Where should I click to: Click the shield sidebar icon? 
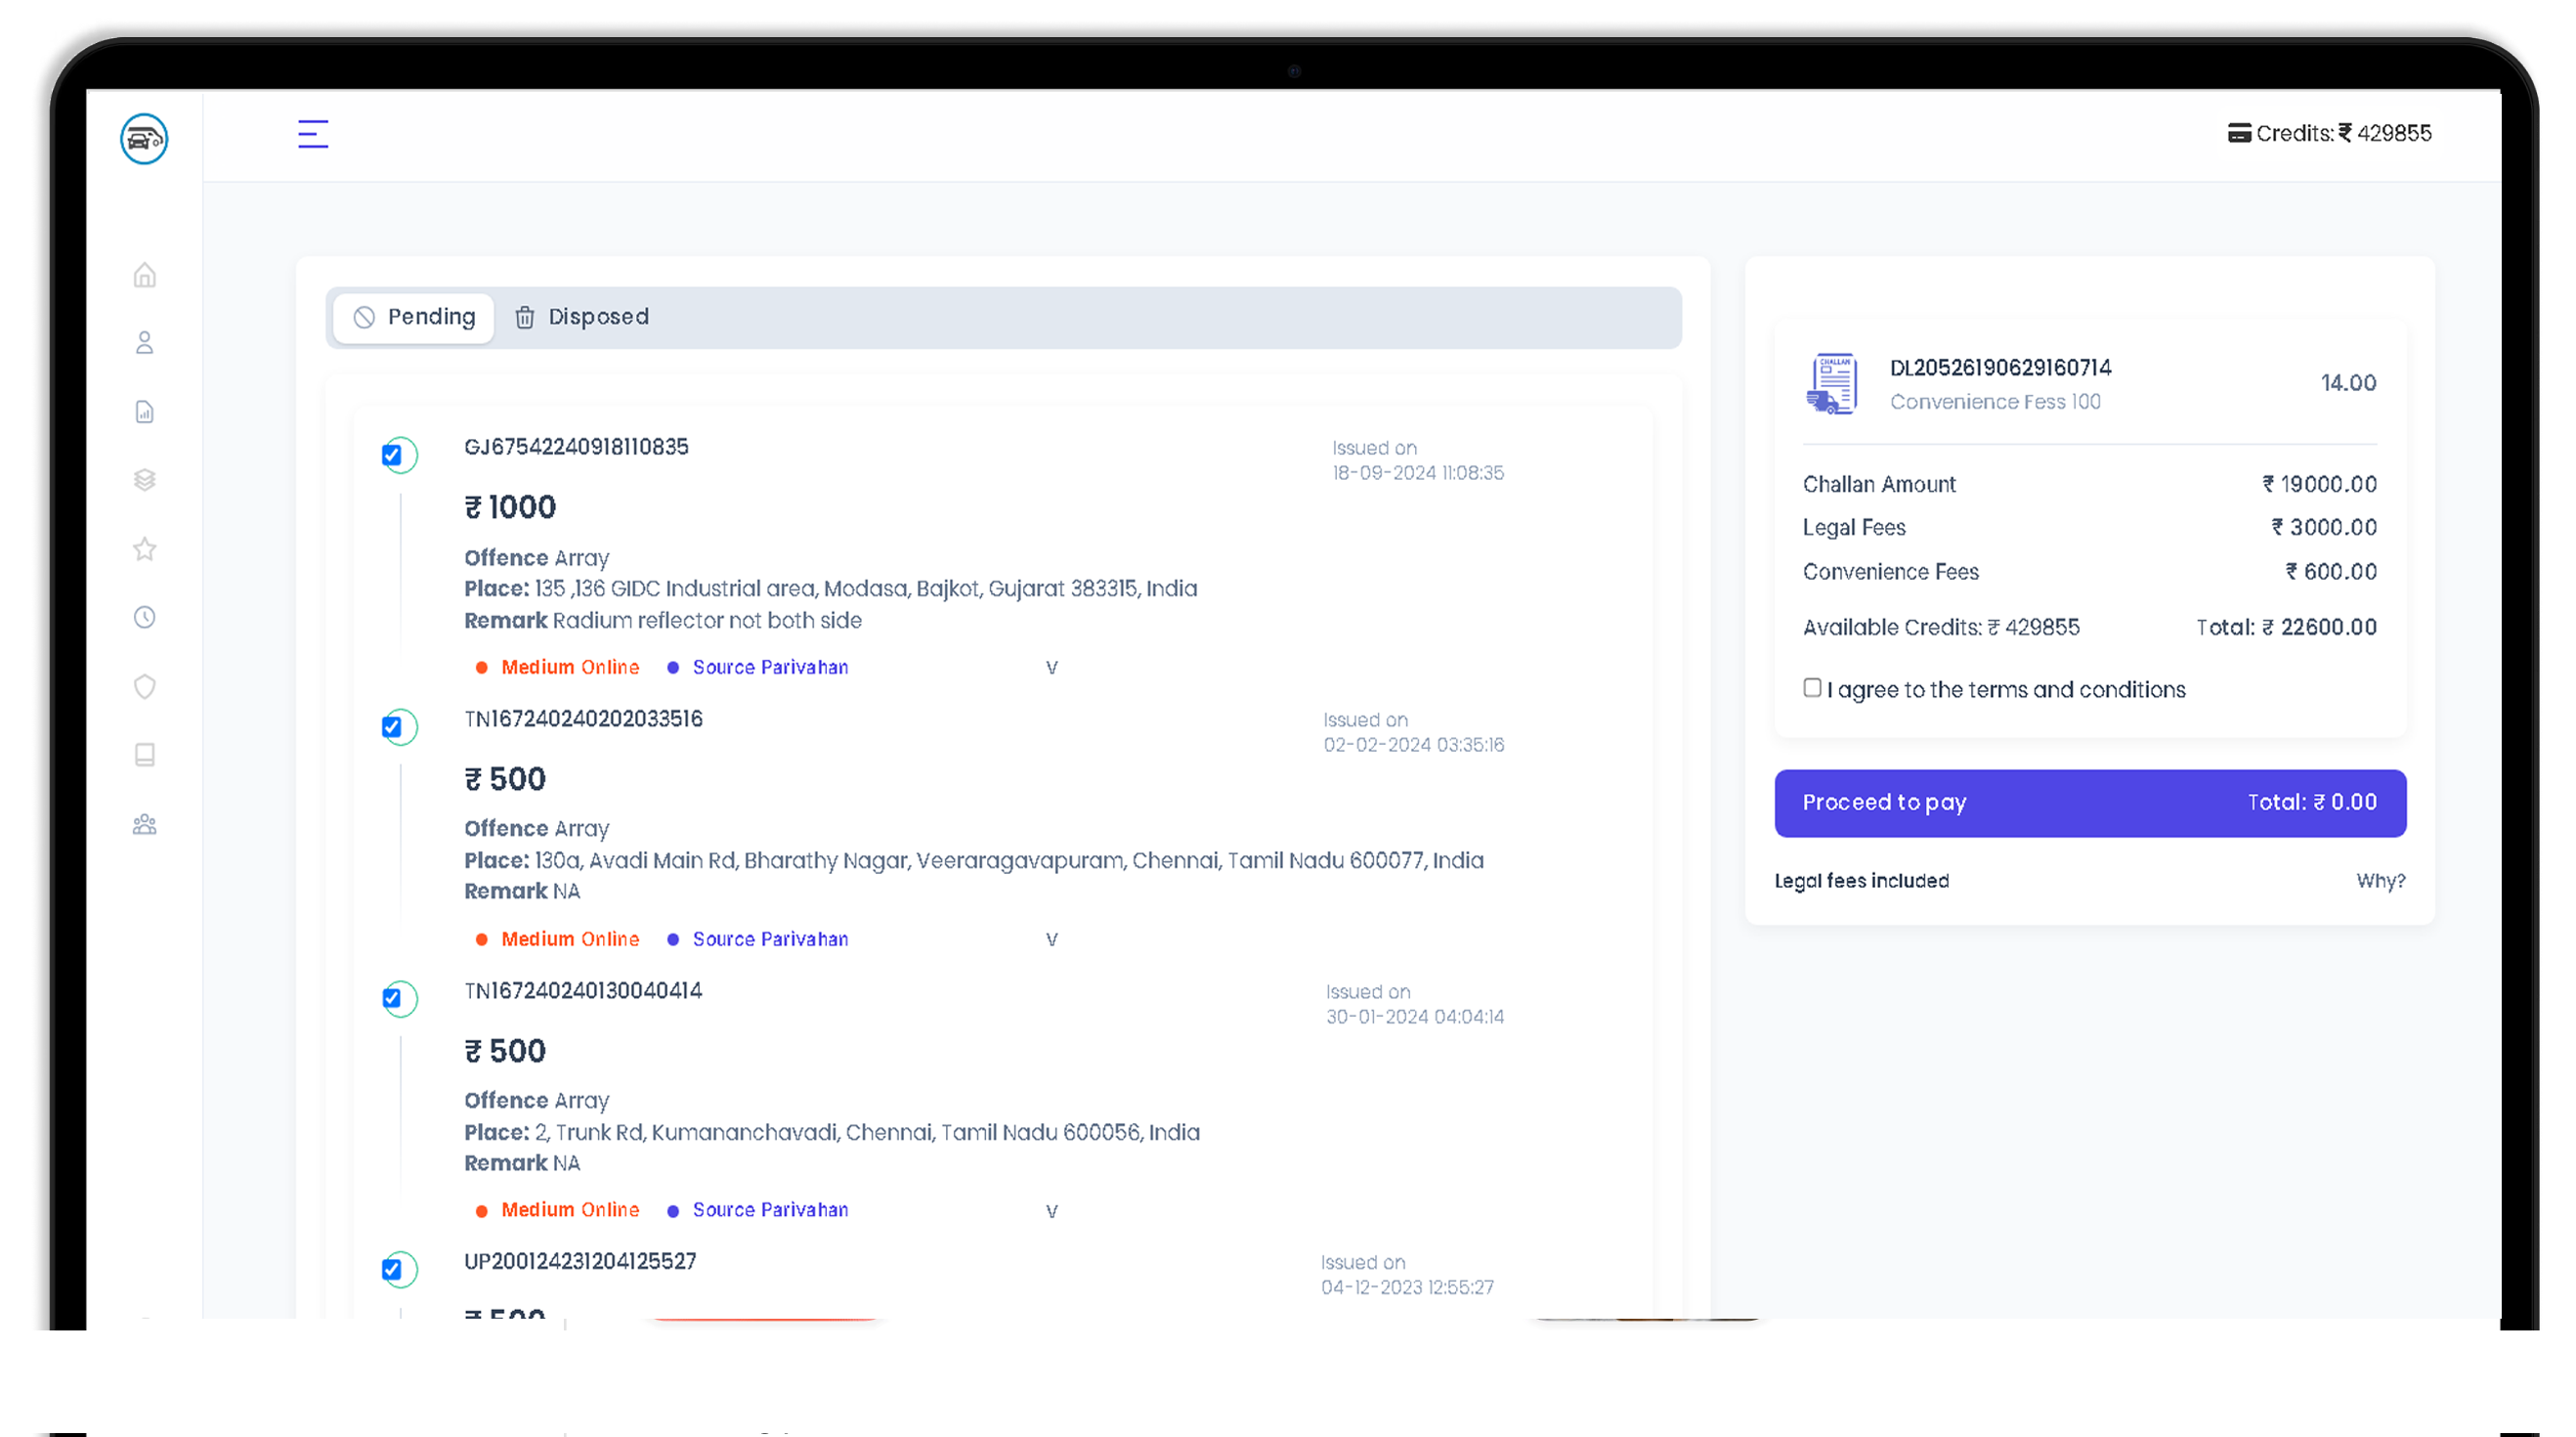[145, 687]
